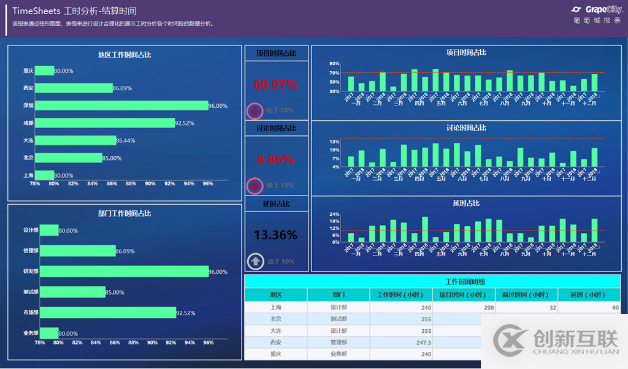This screenshot has width=628, height=369.
Task: Click the 部门 column header in table
Action: point(338,295)
